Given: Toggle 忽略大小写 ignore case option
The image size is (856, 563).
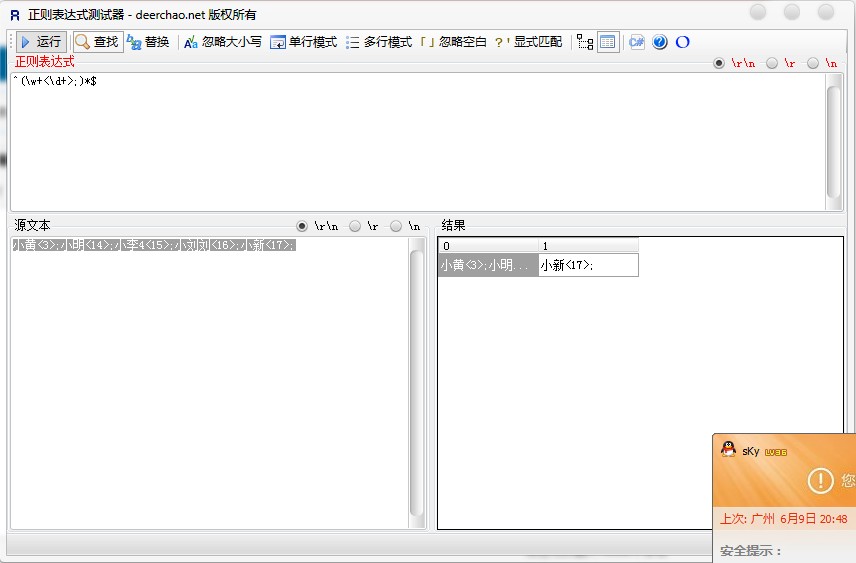Looking at the screenshot, I should point(223,42).
